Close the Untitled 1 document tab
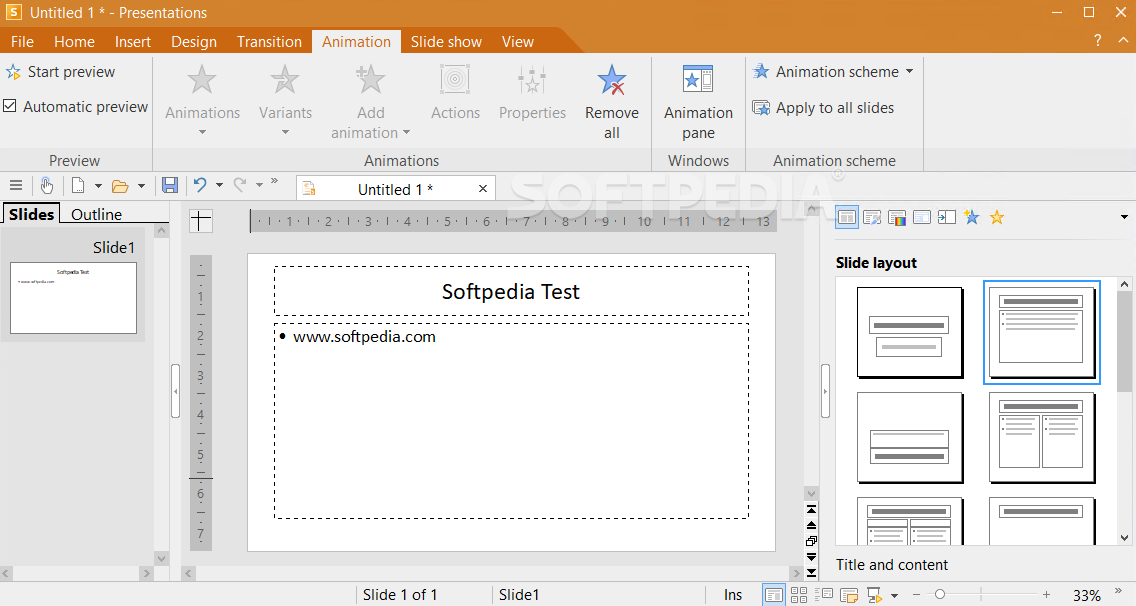The width and height of the screenshot is (1136, 606). 483,188
